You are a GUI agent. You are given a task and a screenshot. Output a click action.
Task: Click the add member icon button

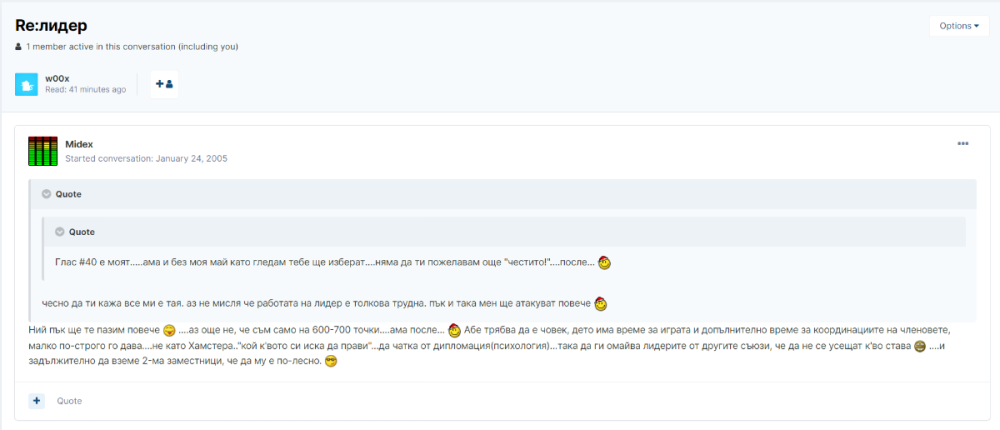click(164, 84)
